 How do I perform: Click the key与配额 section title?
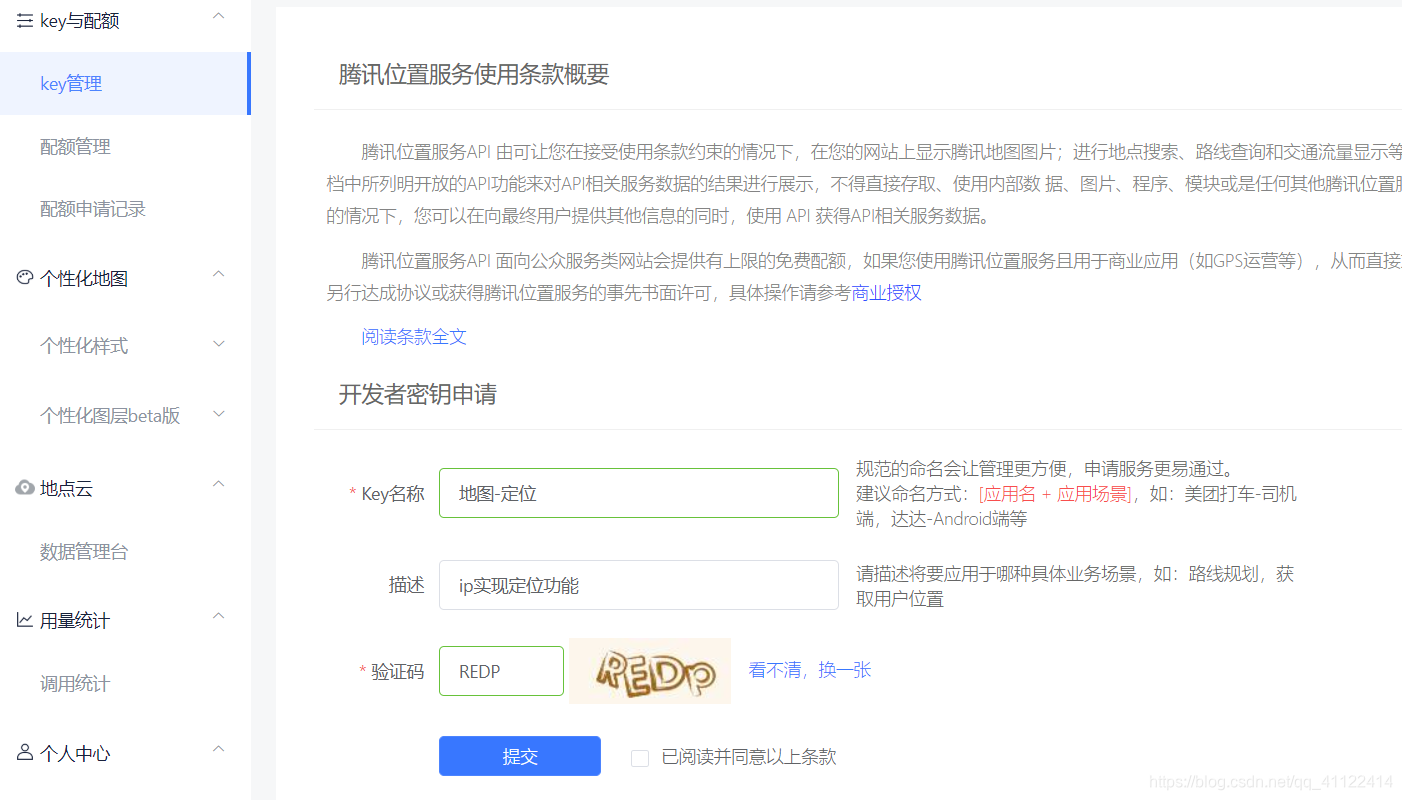80,21
